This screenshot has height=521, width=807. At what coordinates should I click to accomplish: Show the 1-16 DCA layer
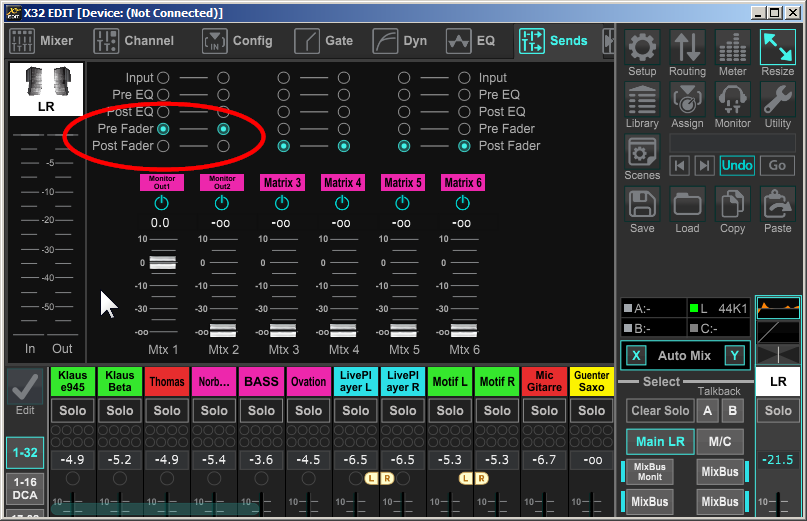pyautogui.click(x=25, y=489)
